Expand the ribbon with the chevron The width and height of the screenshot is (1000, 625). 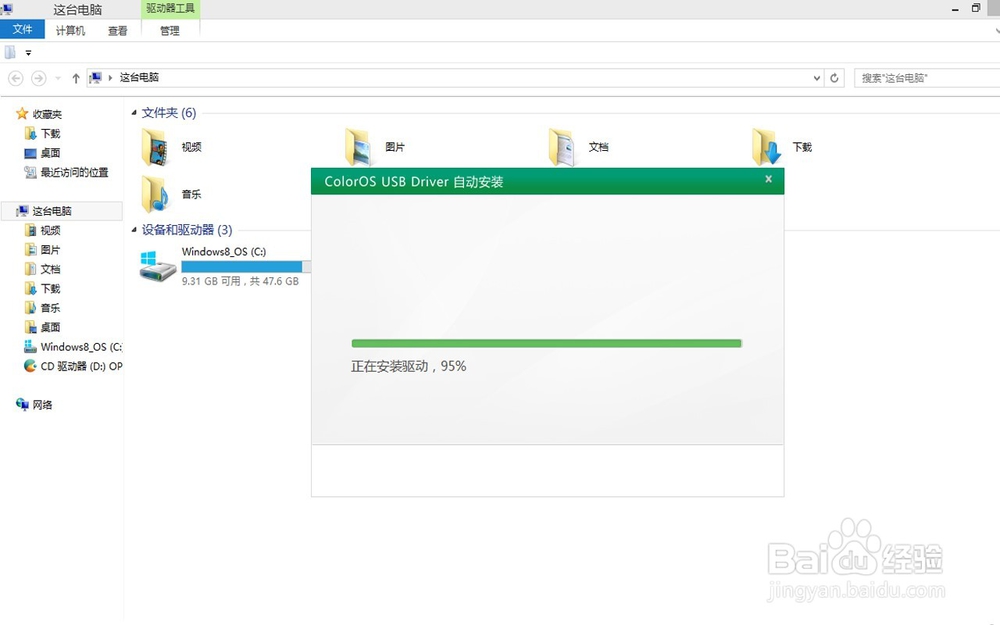point(996,30)
